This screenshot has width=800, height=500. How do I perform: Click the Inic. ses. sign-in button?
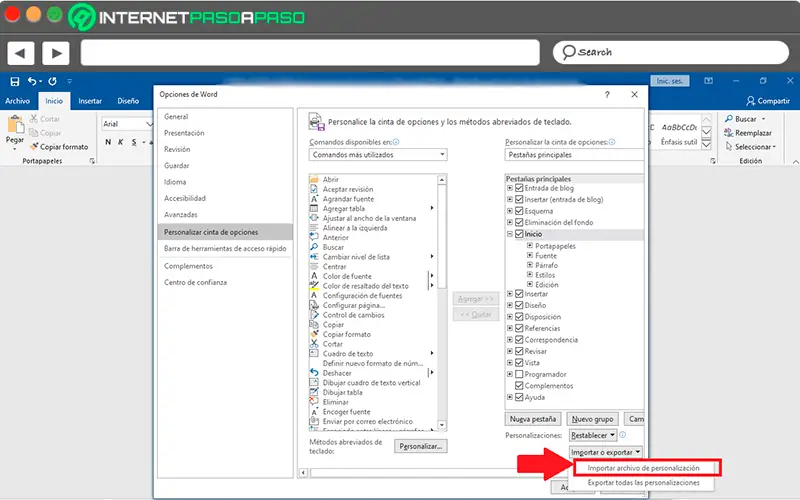(669, 81)
